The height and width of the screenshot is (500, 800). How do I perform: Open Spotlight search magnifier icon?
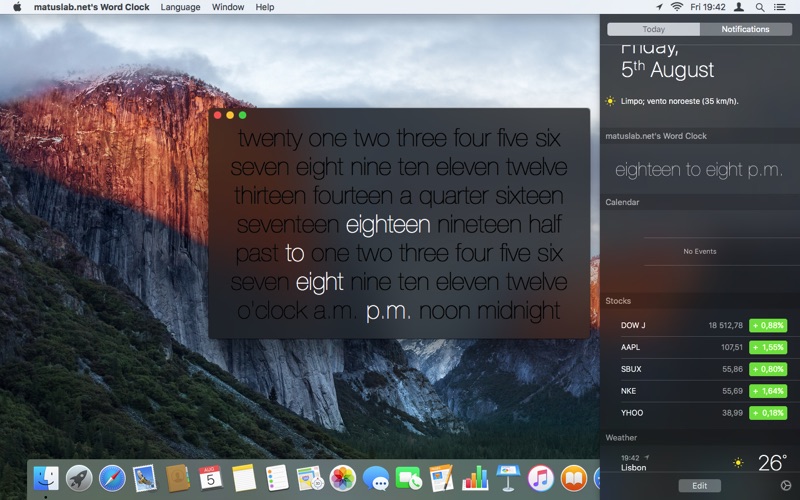tap(760, 7)
